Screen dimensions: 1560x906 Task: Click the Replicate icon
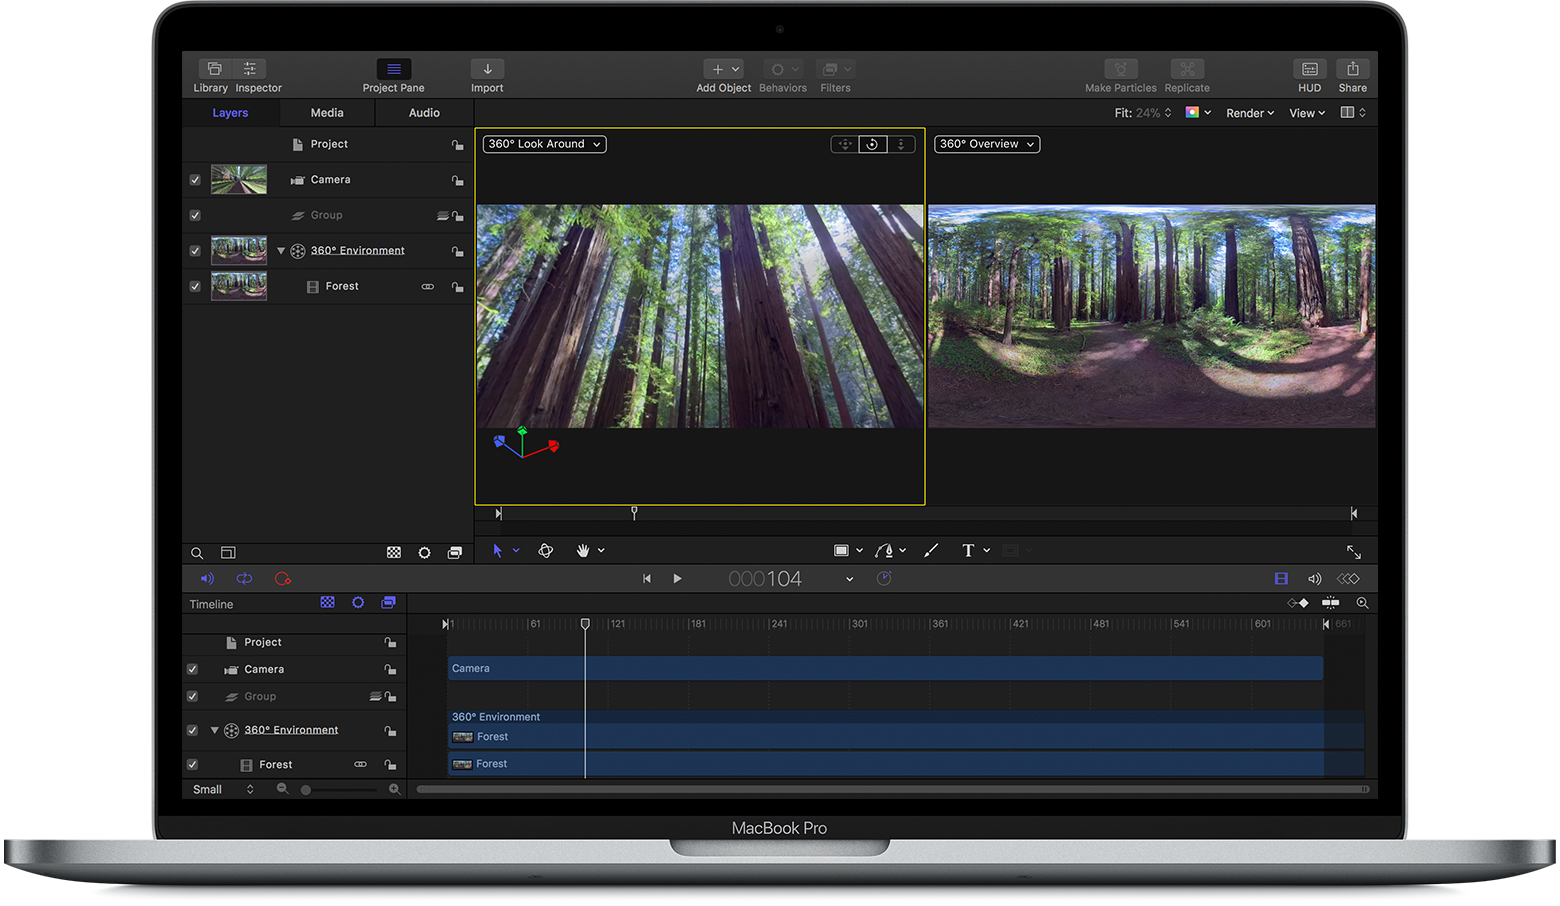(1186, 70)
